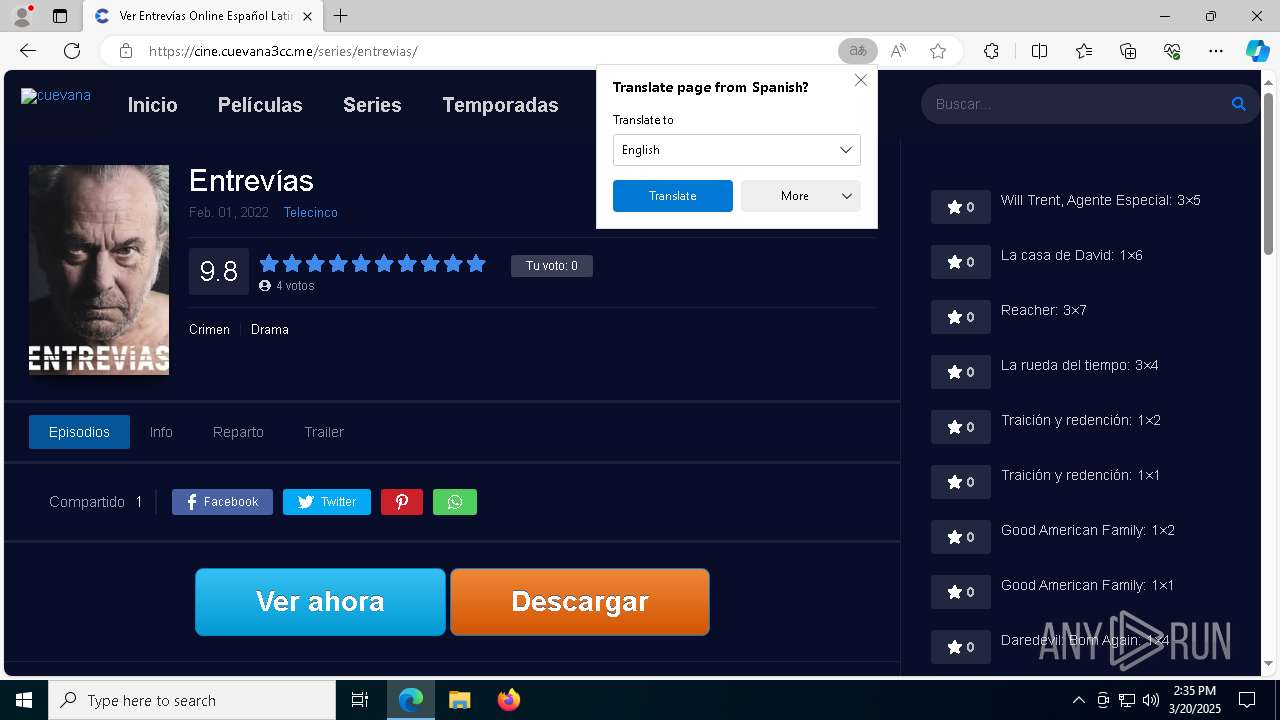Rate the series with the tenth star
Screen dimensions: 1280x720
pyautogui.click(x=476, y=263)
